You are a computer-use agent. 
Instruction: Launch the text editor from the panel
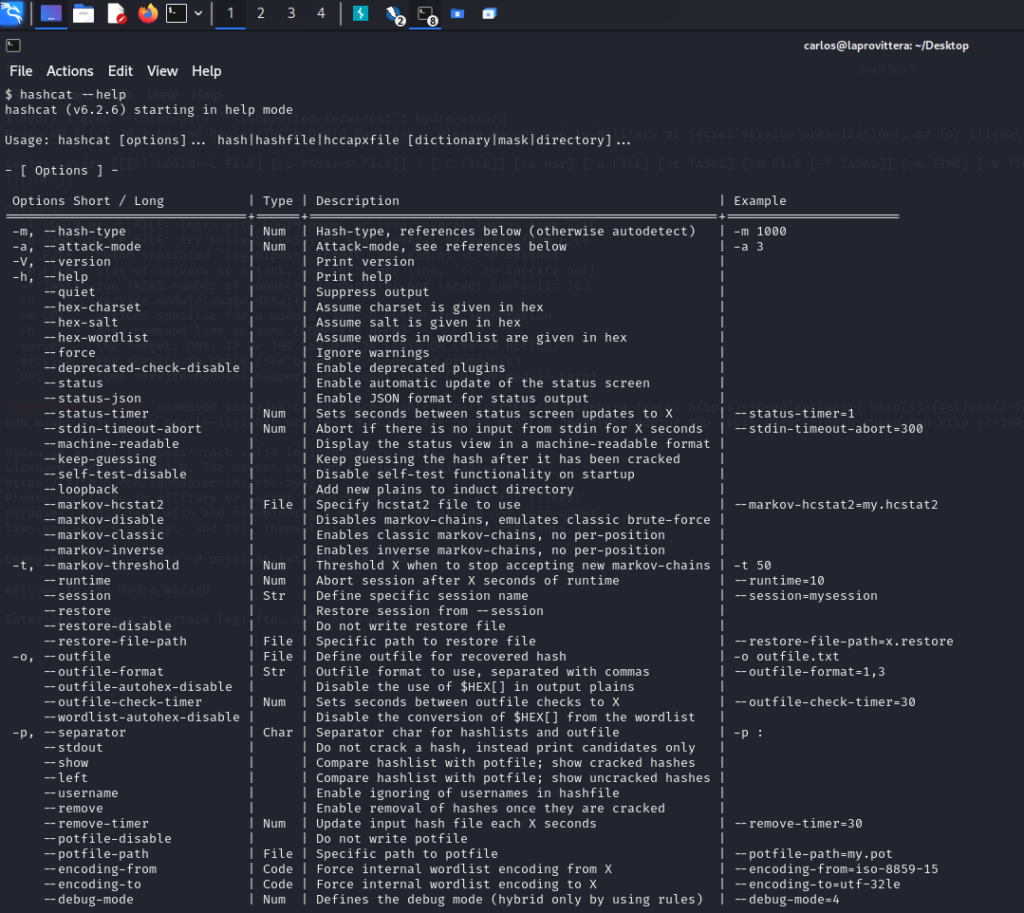116,14
